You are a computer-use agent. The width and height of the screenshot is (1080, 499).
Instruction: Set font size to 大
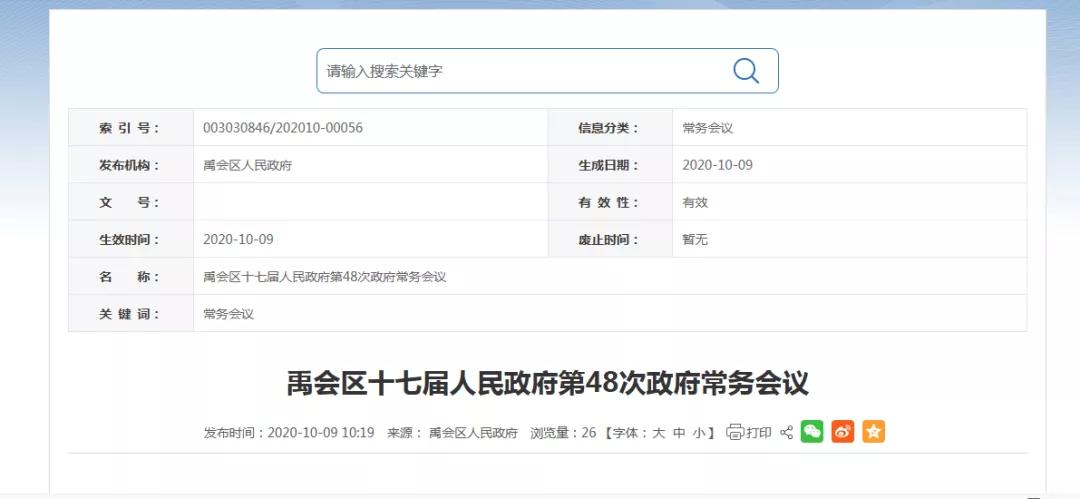tap(658, 433)
